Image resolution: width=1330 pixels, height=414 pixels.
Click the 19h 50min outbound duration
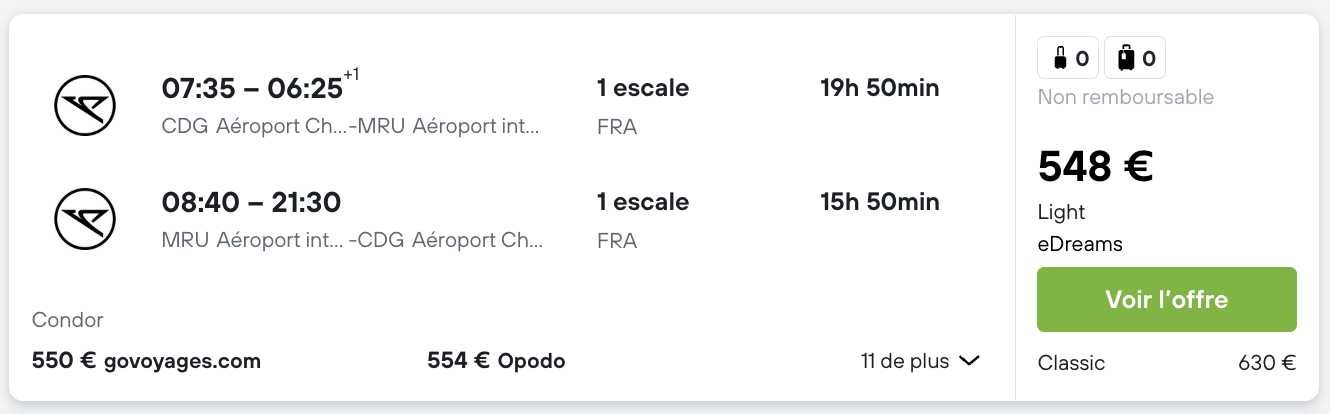pyautogui.click(x=880, y=88)
